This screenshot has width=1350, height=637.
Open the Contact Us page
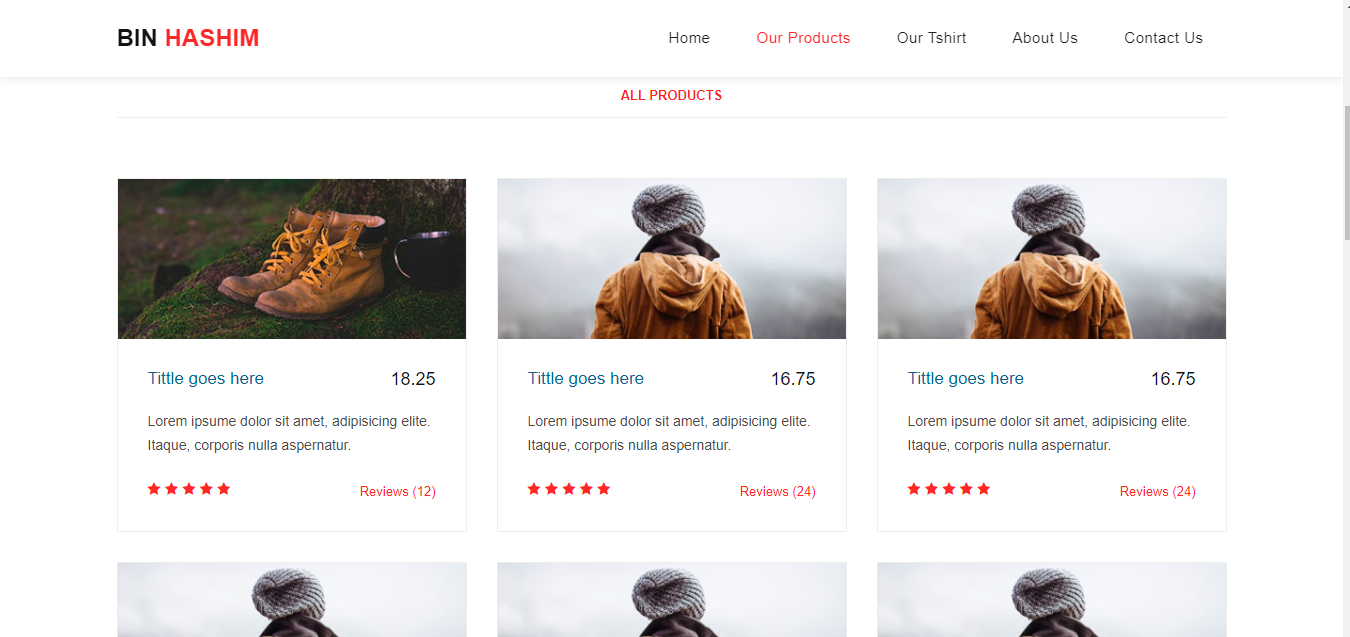click(x=1163, y=38)
